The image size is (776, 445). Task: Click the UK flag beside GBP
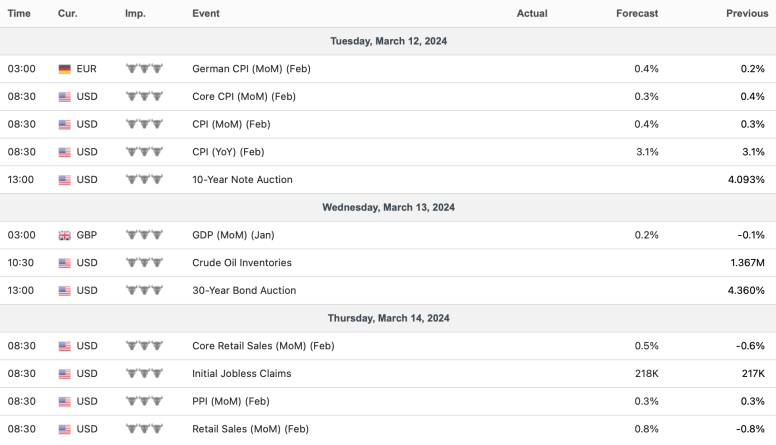65,235
